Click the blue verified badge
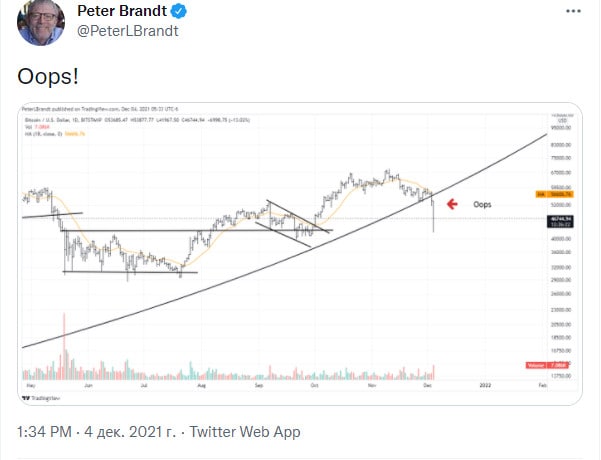 [180, 12]
